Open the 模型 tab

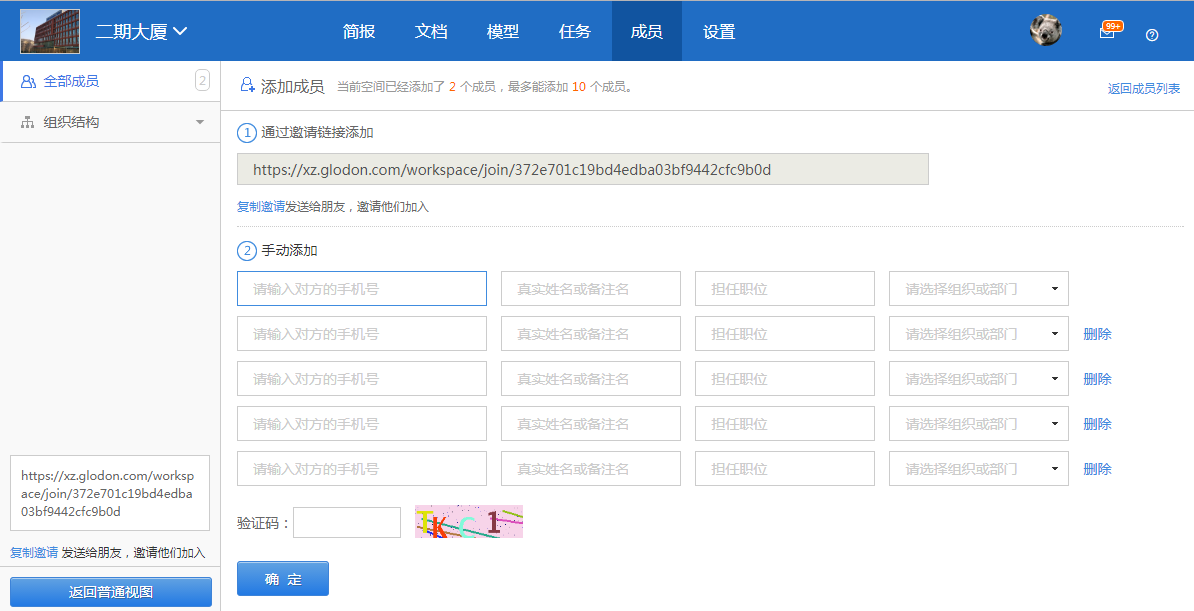point(503,31)
